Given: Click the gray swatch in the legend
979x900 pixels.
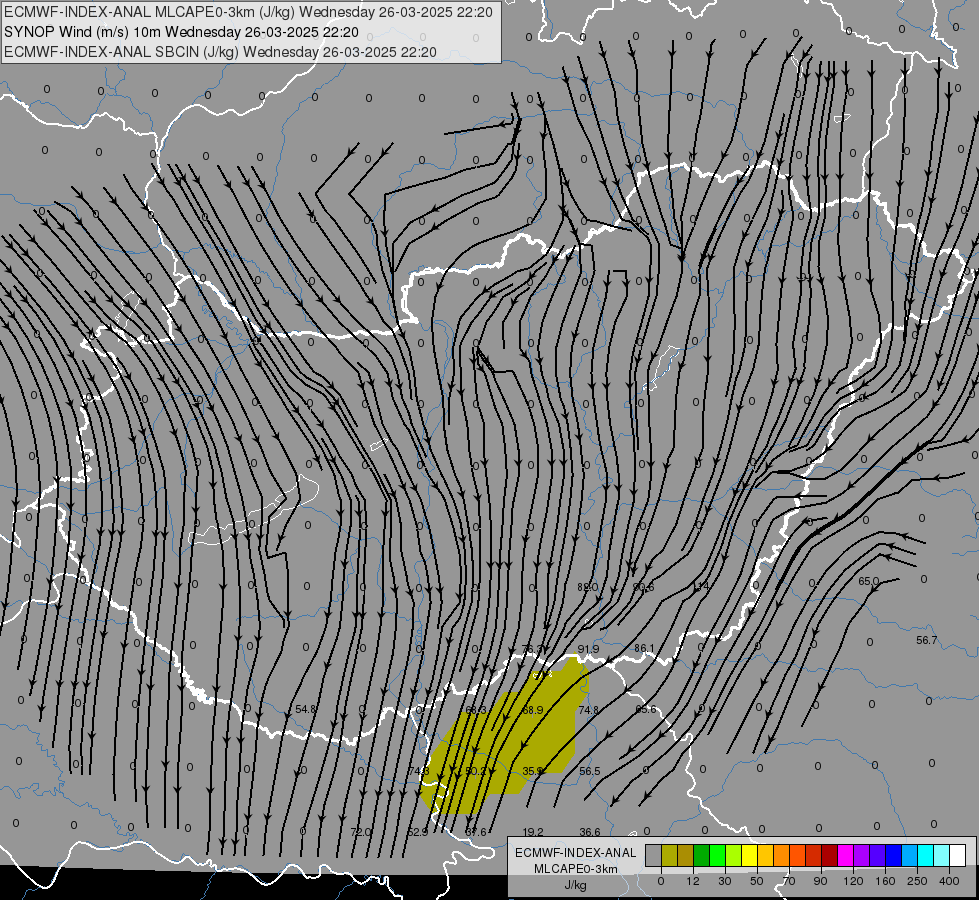Looking at the screenshot, I should 654,855.
